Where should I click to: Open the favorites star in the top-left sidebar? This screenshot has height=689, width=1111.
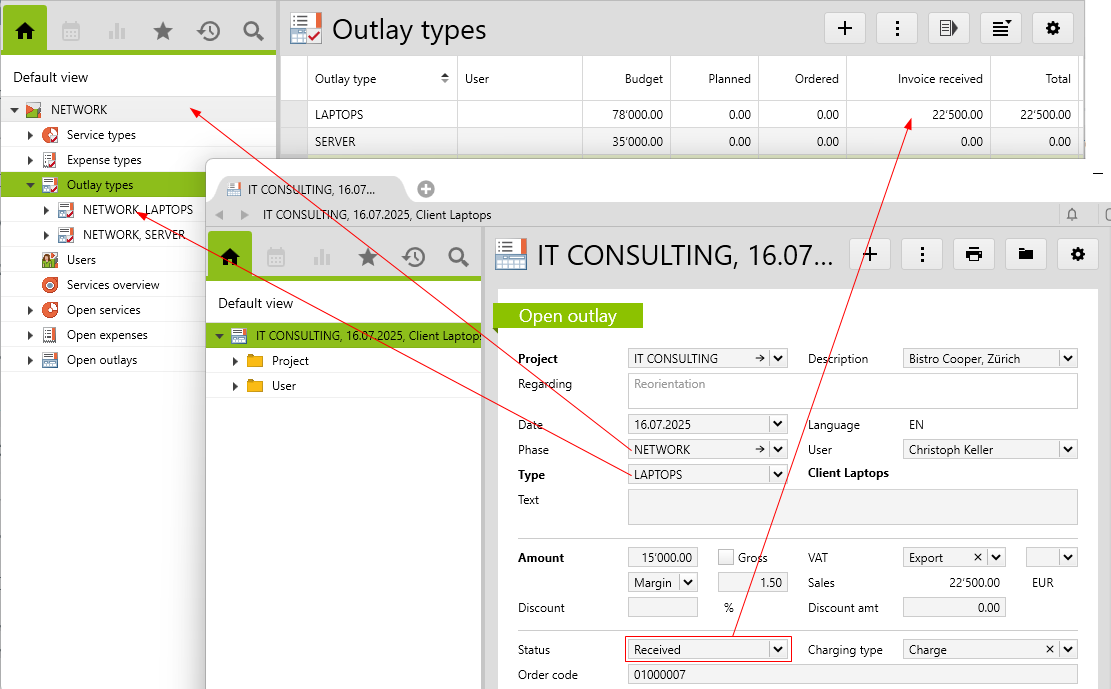click(x=163, y=31)
